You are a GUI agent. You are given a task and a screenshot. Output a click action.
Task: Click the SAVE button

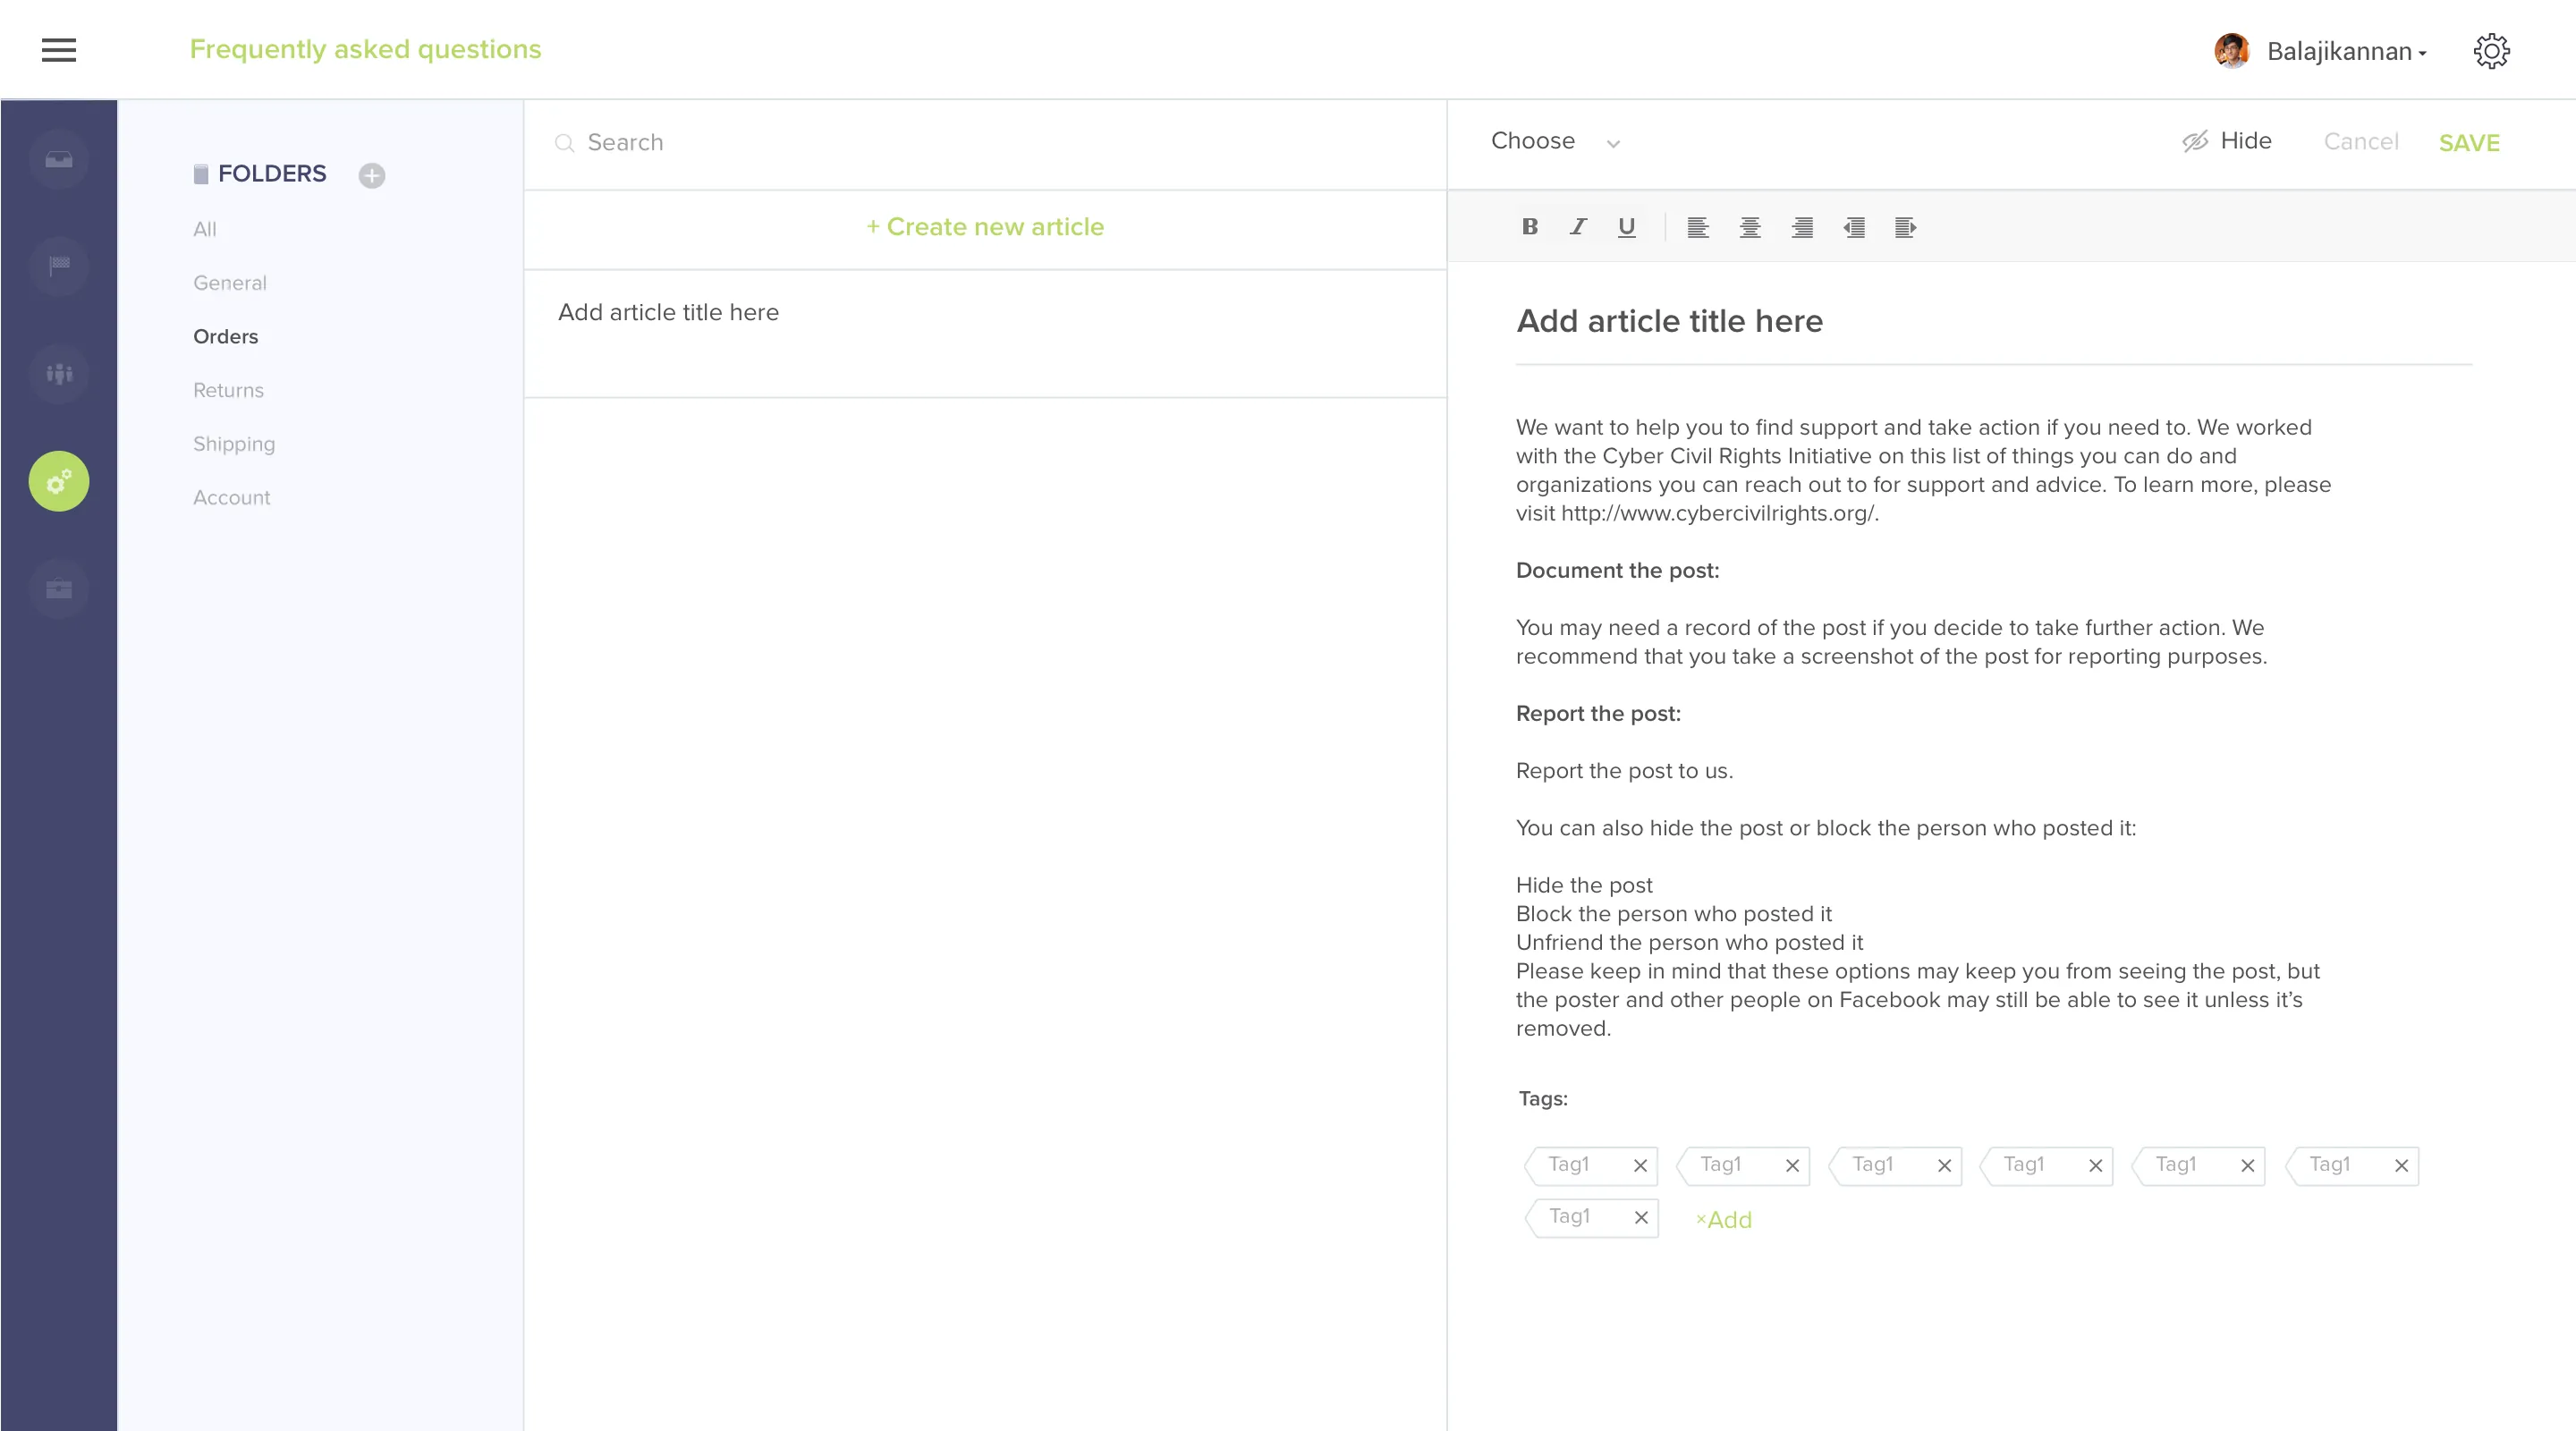(x=2468, y=143)
